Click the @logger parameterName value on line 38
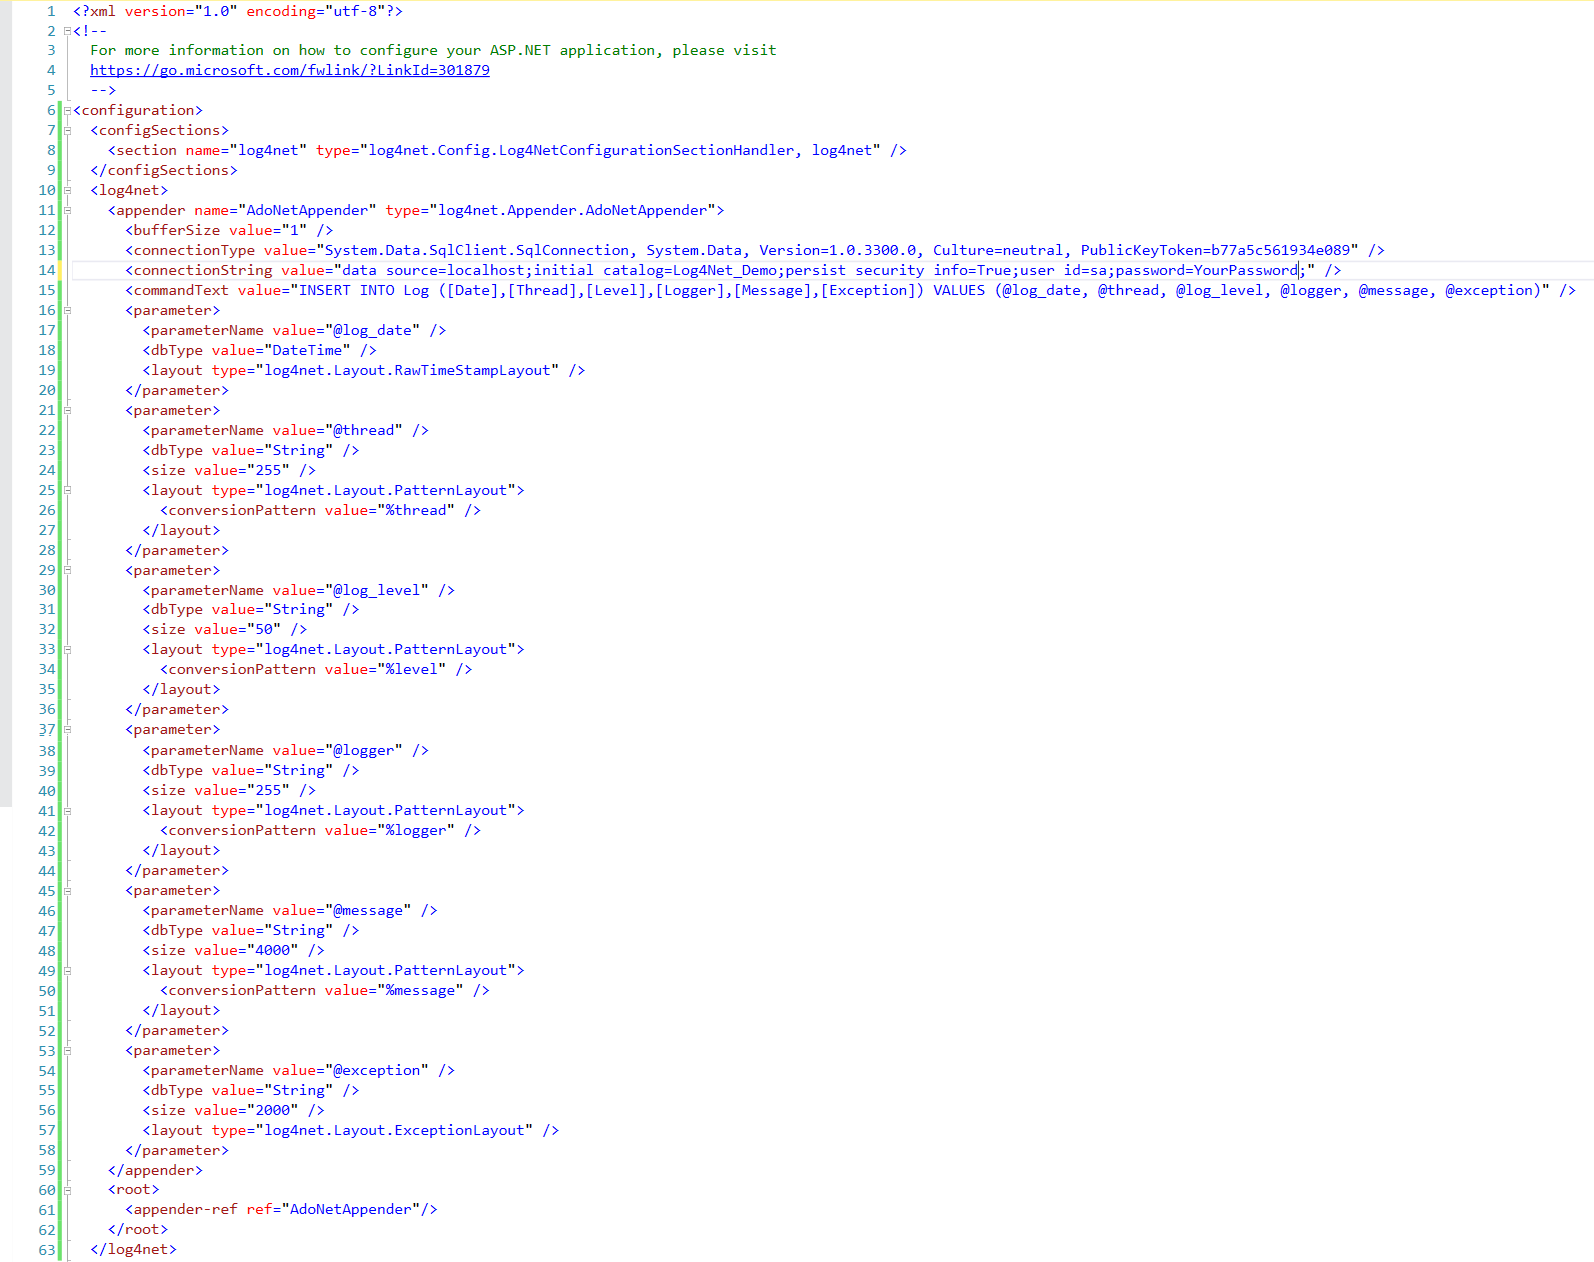Screen dimensions: 1594x1262 point(364,750)
